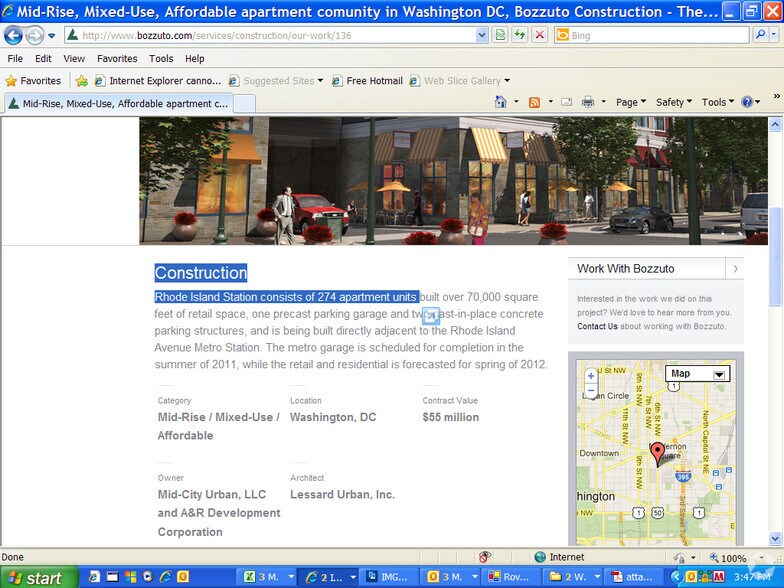Click the Print icon
Image resolution: width=784 pixels, height=588 pixels.
coord(588,102)
